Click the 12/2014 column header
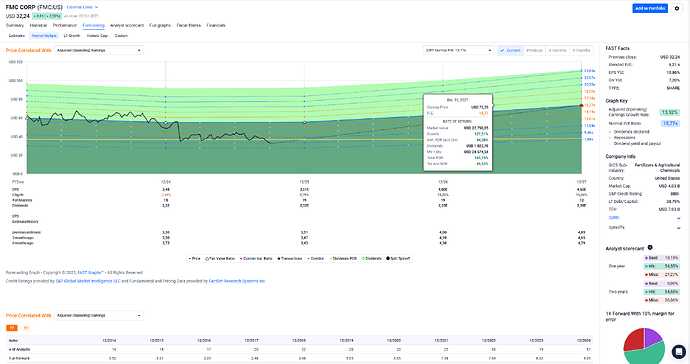The image size is (690, 364). pos(109,341)
